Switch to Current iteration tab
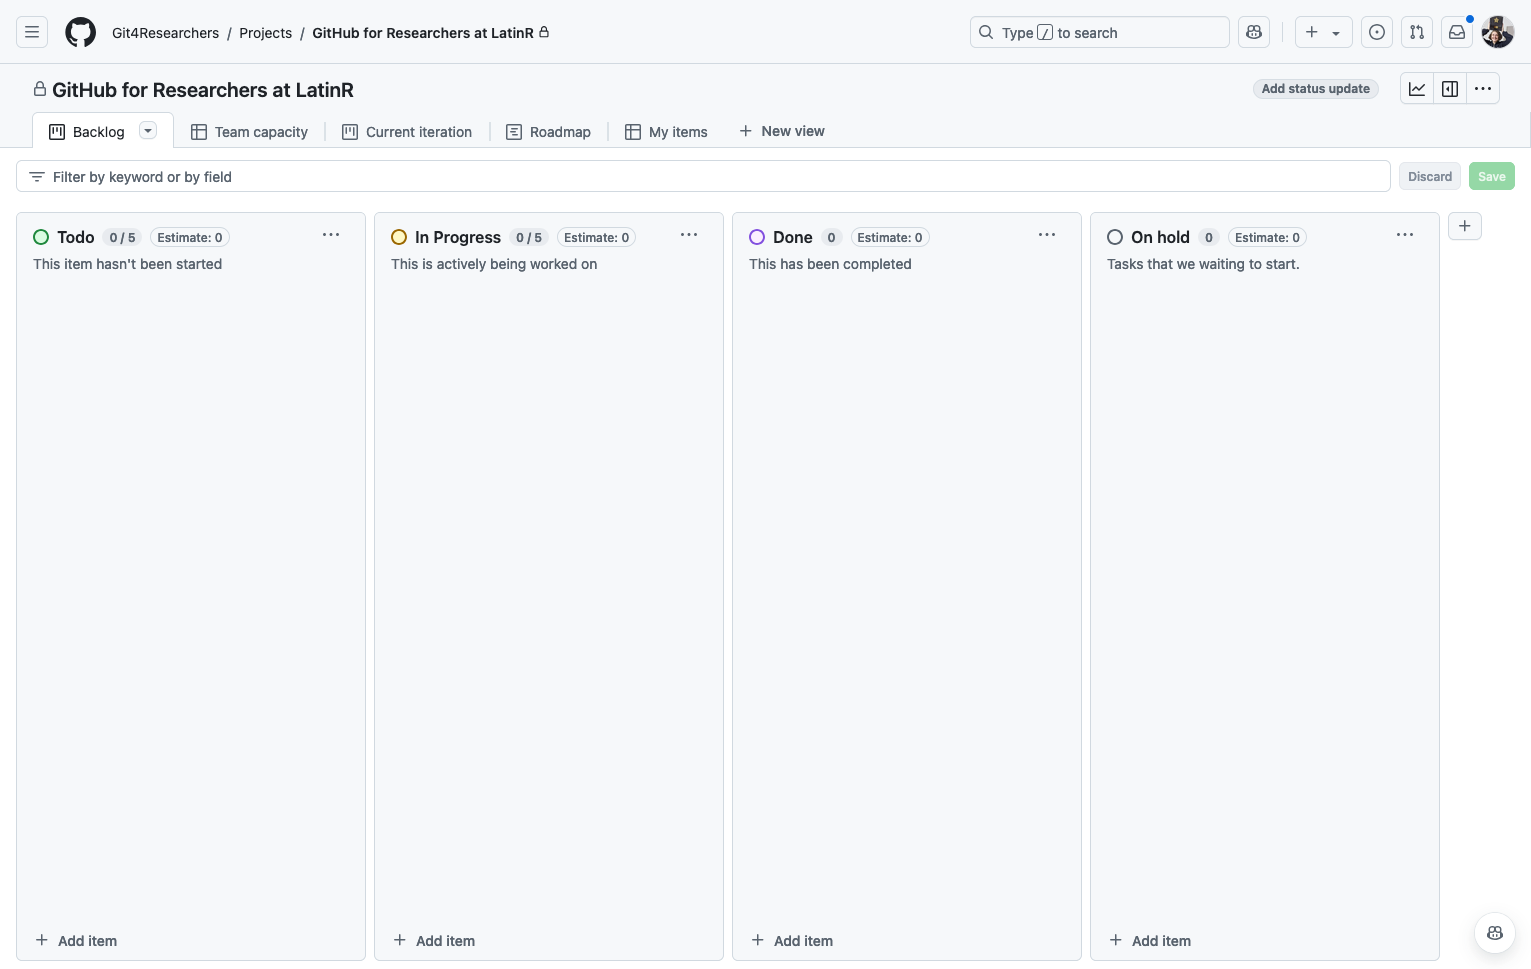The width and height of the screenshot is (1531, 969). [407, 131]
